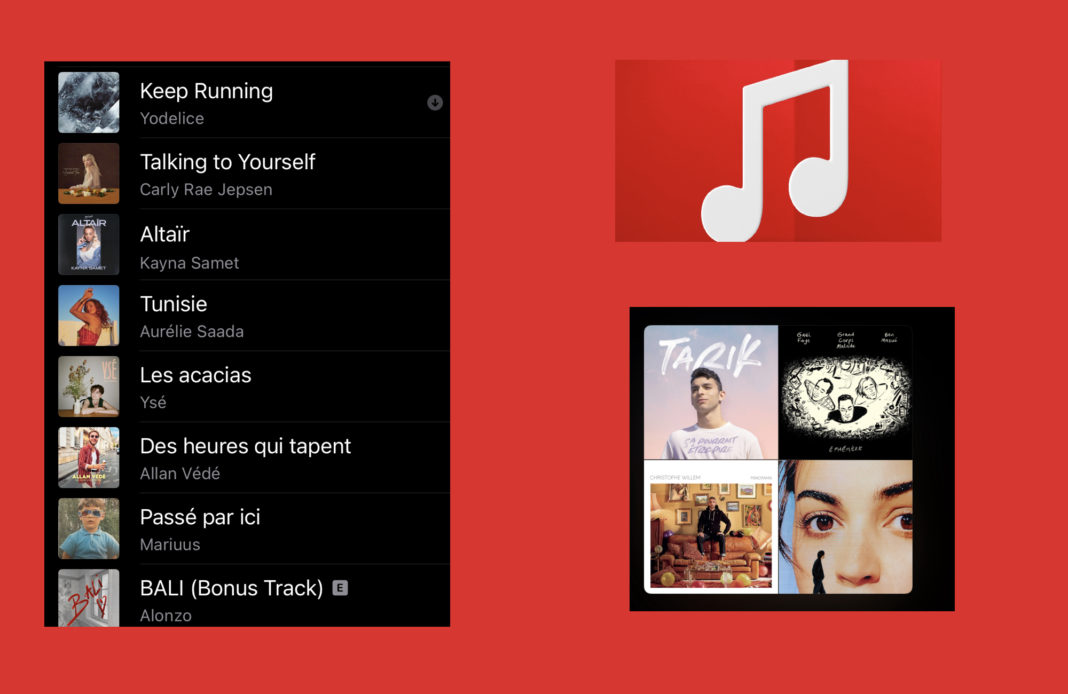Open the Altaïr album cover thumbnail
Viewport: 1068px width, 694px height.
[89, 245]
